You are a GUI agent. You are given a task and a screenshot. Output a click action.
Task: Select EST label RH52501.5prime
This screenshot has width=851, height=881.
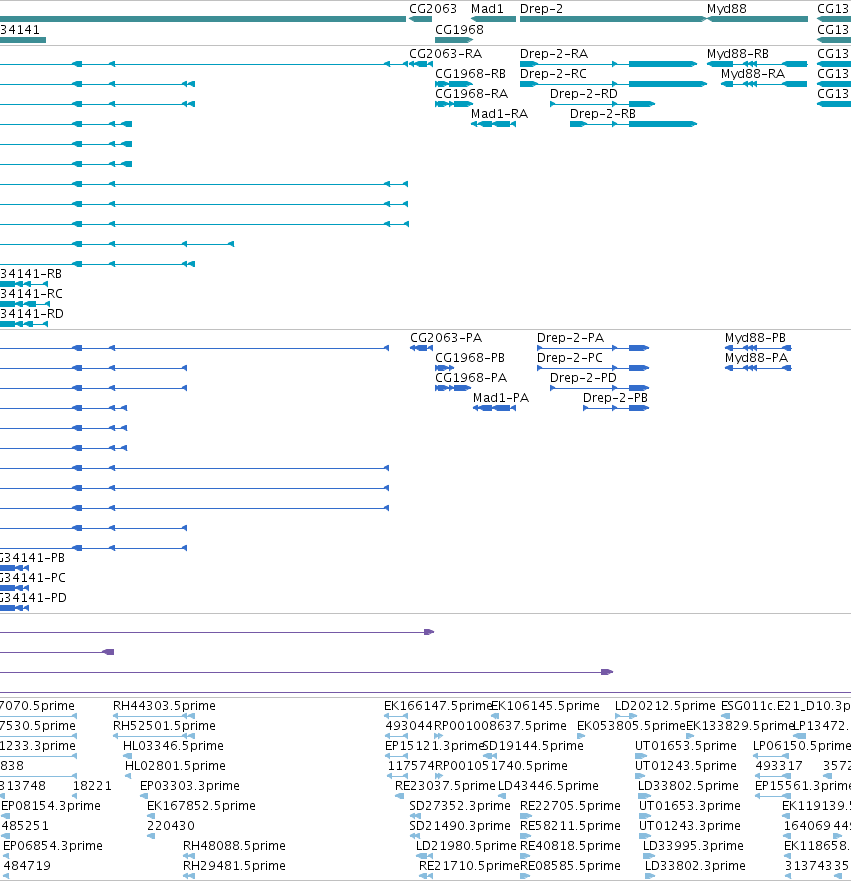(x=164, y=726)
